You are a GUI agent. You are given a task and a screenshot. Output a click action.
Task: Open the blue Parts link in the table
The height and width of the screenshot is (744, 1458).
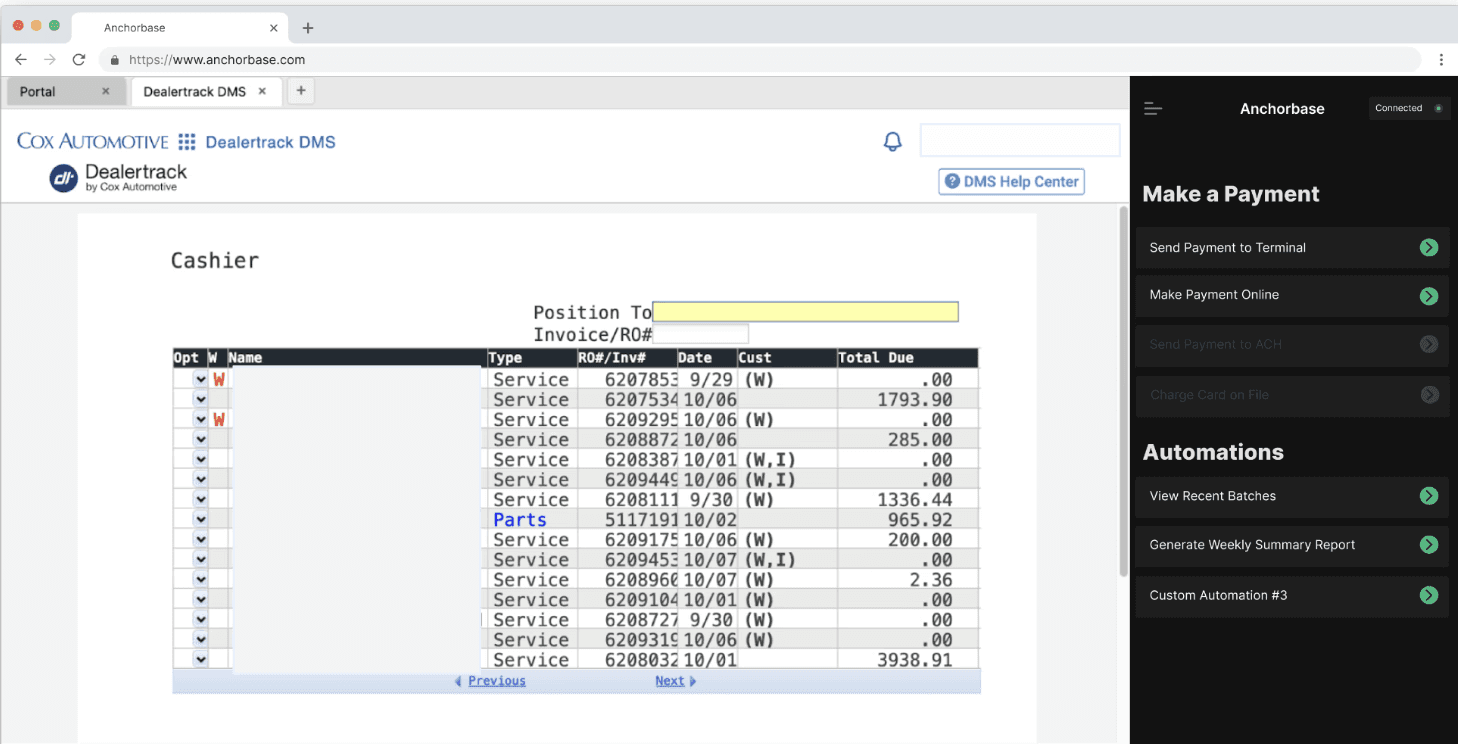tap(519, 519)
